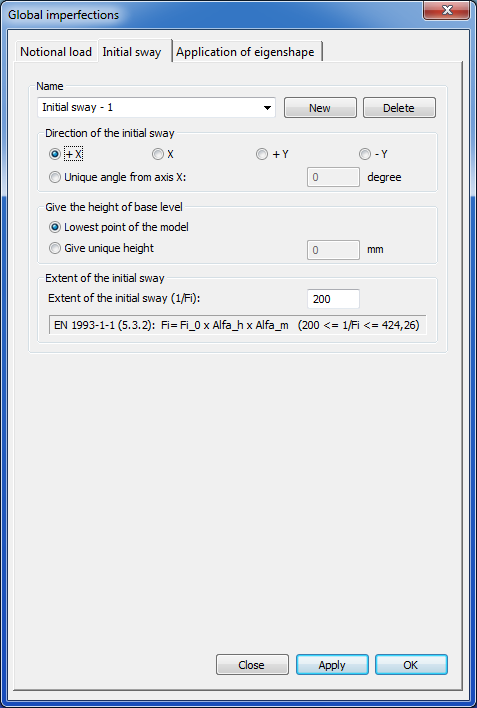Viewport: 477px width, 708px height.
Task: Click the Close button at bottom
Action: (252, 665)
